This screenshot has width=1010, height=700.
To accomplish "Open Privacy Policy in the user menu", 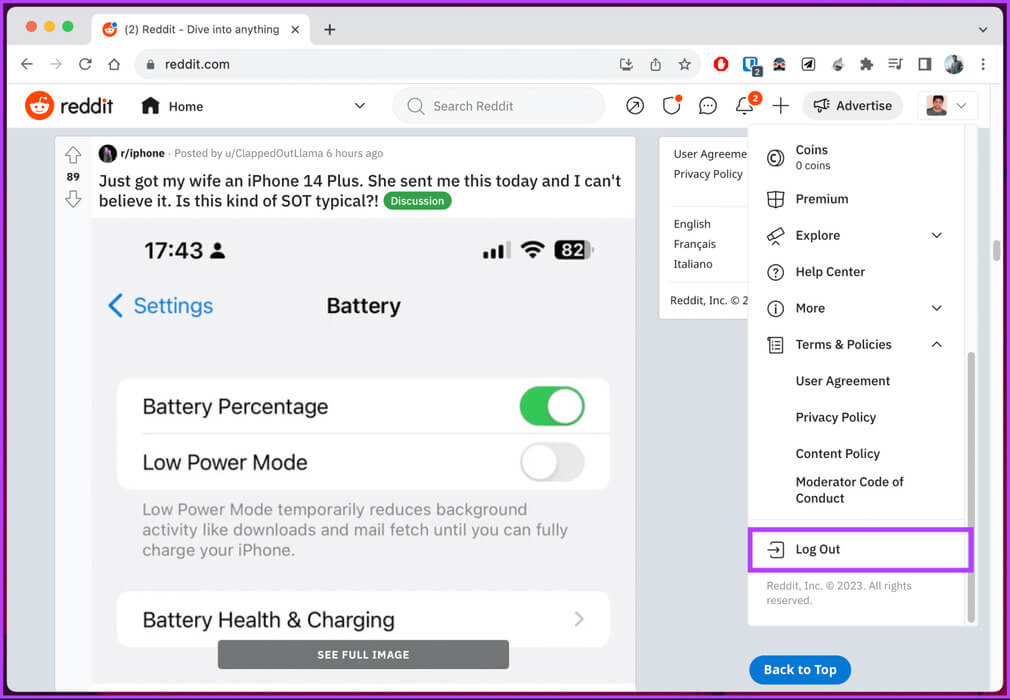I will 835,417.
